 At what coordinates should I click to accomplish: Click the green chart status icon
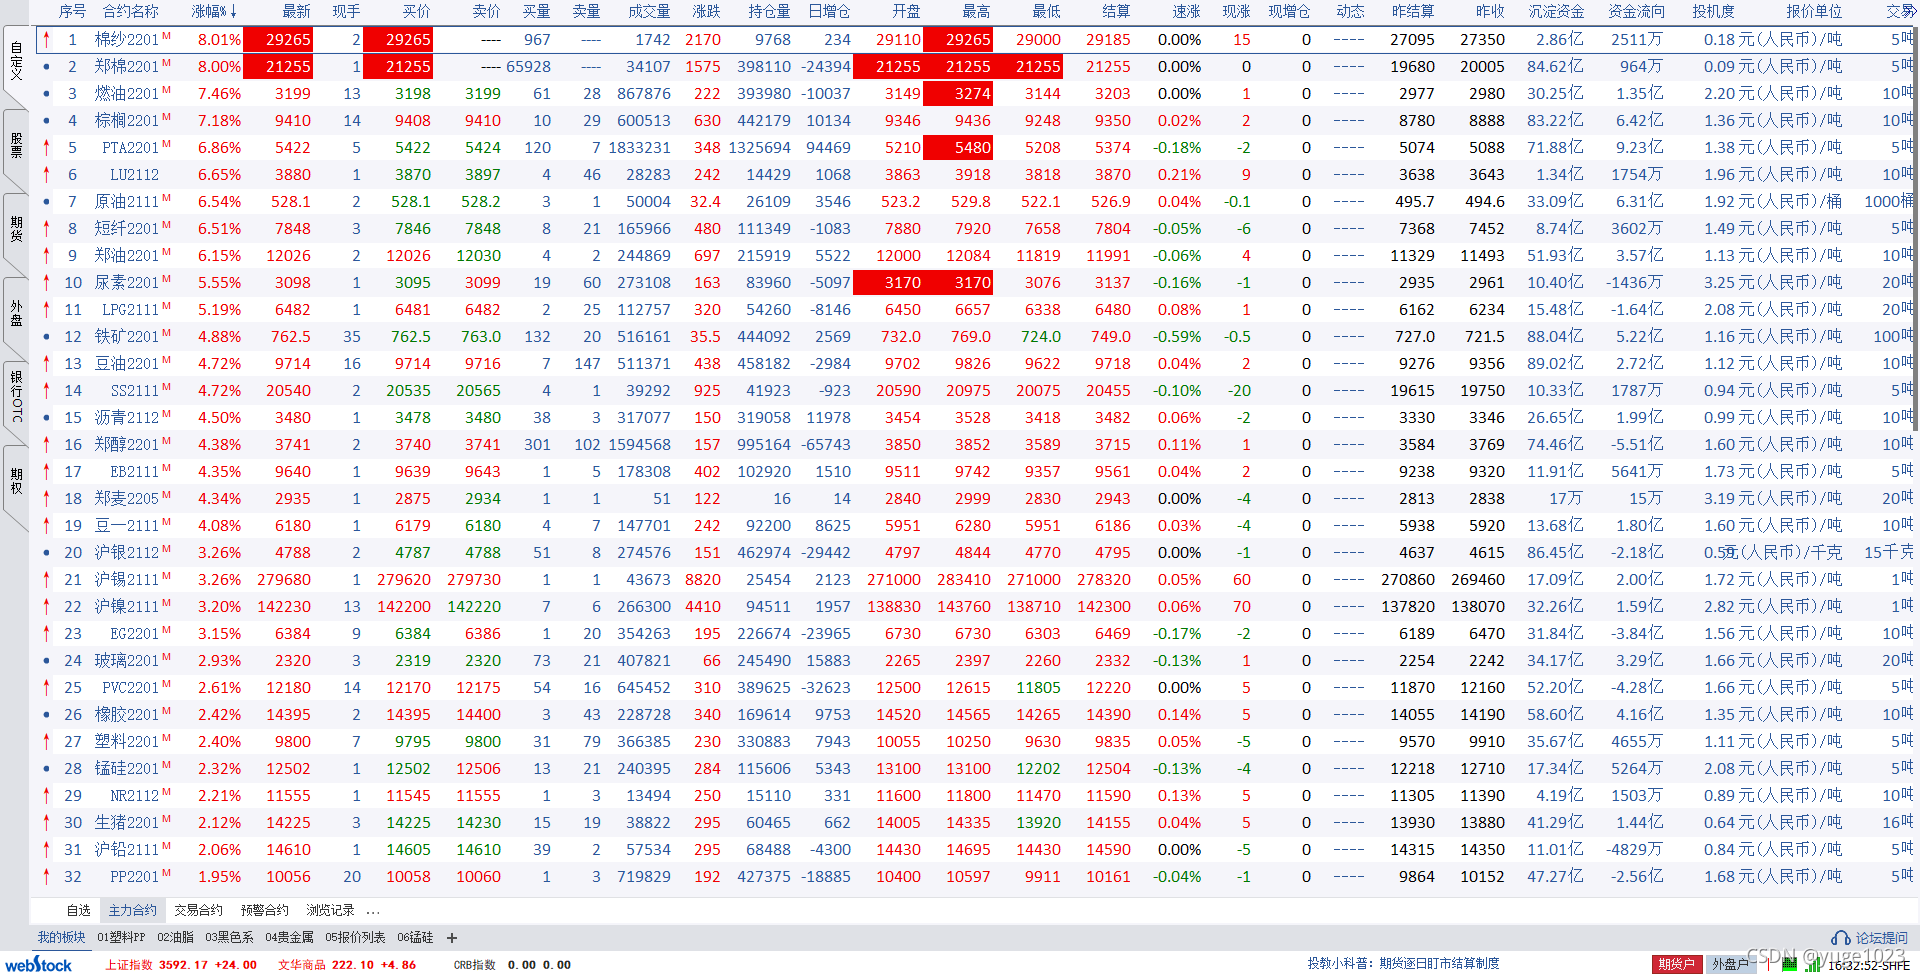[x=1790, y=965]
